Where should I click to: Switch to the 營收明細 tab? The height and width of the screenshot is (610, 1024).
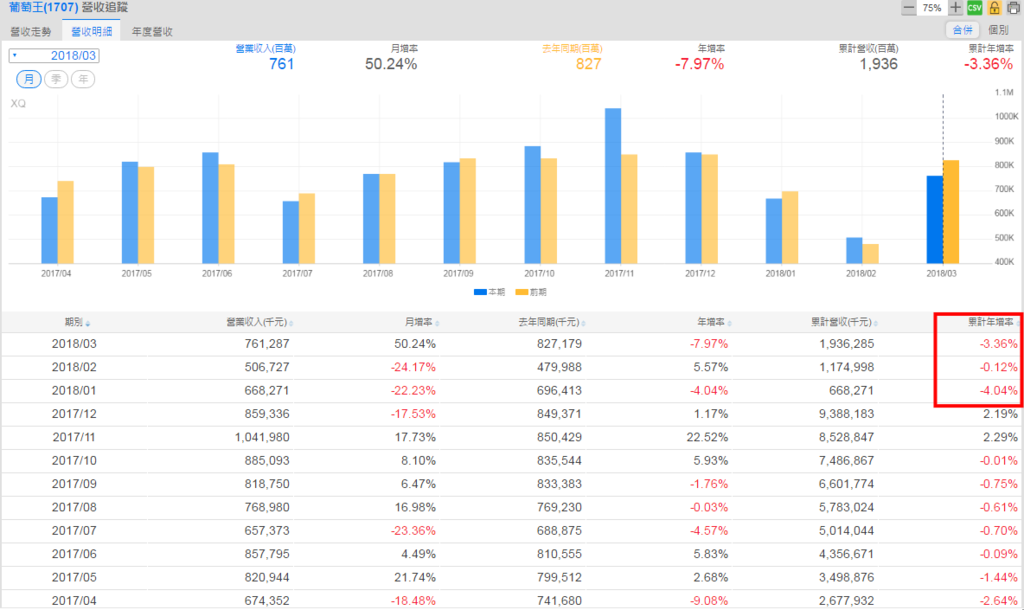91,31
